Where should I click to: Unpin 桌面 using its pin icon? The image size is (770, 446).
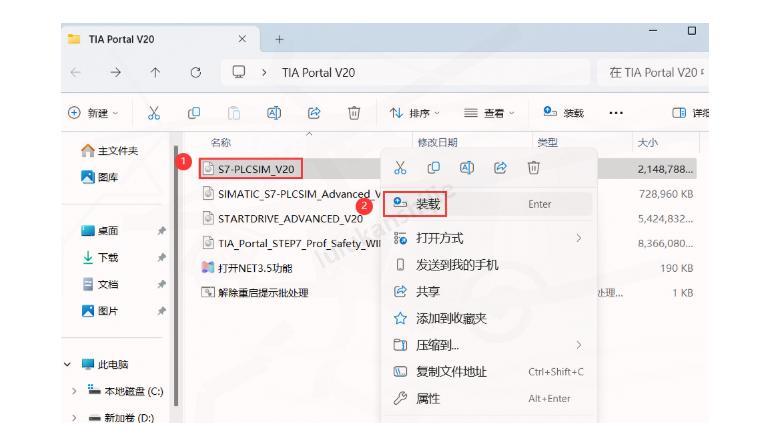tap(162, 230)
